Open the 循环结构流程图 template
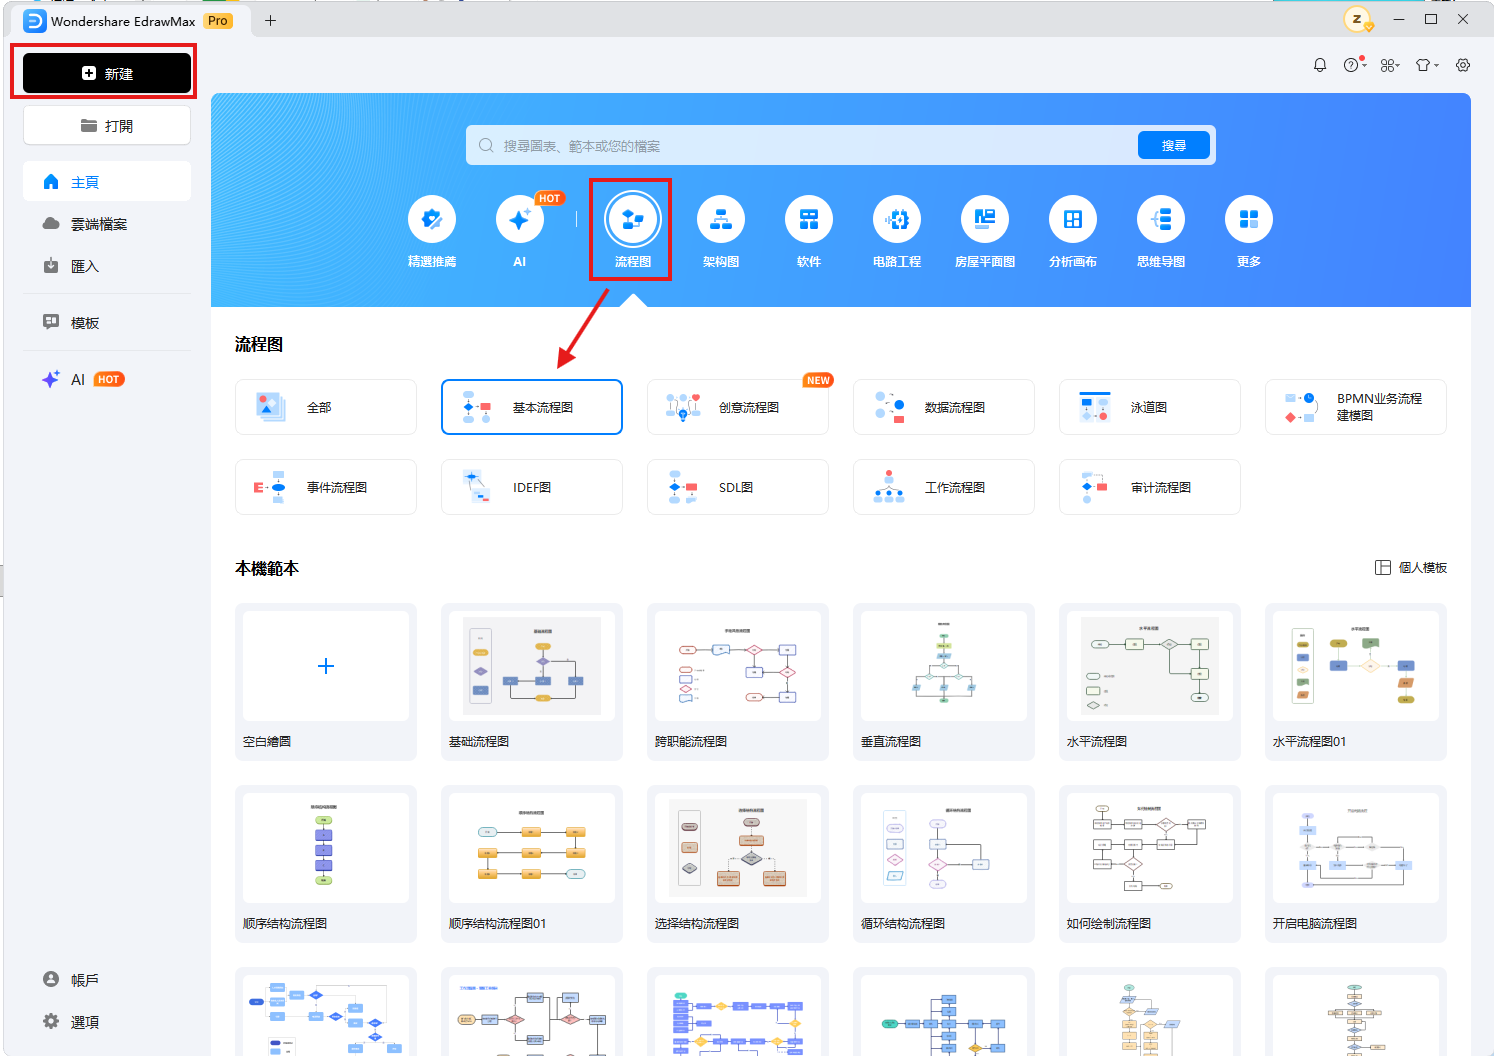The image size is (1494, 1056). point(944,864)
